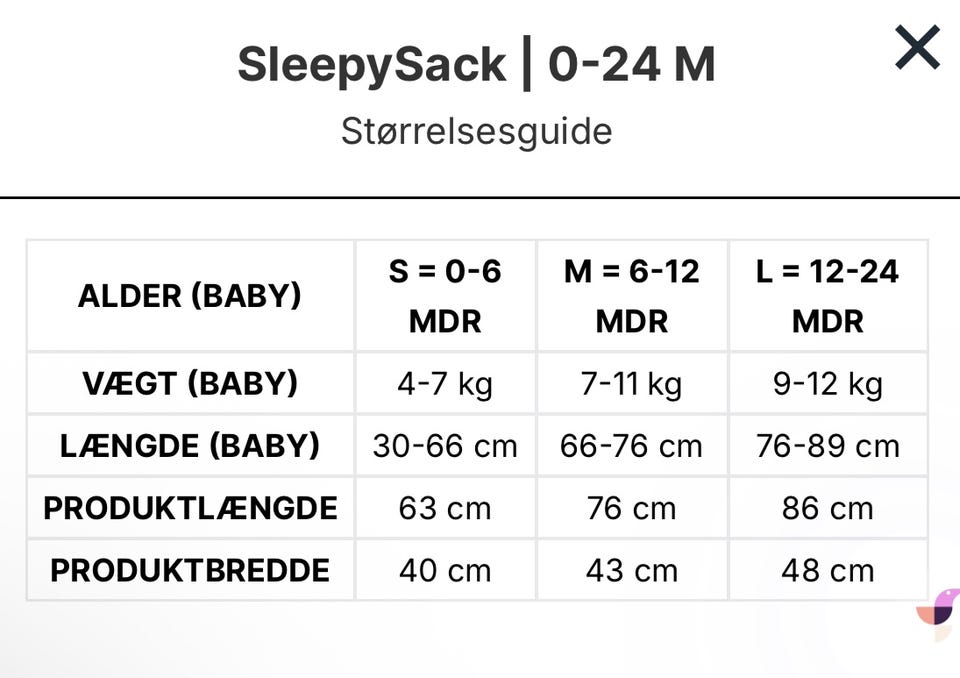Click the 9-12 kg weight cell
Screen dimensions: 960x678
pos(828,384)
